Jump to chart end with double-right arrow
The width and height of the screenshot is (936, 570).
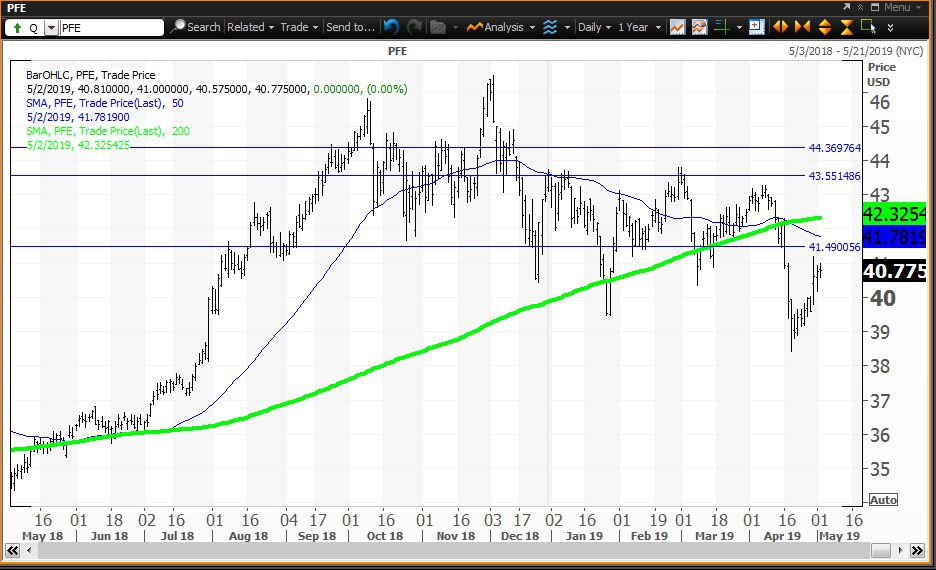(917, 550)
